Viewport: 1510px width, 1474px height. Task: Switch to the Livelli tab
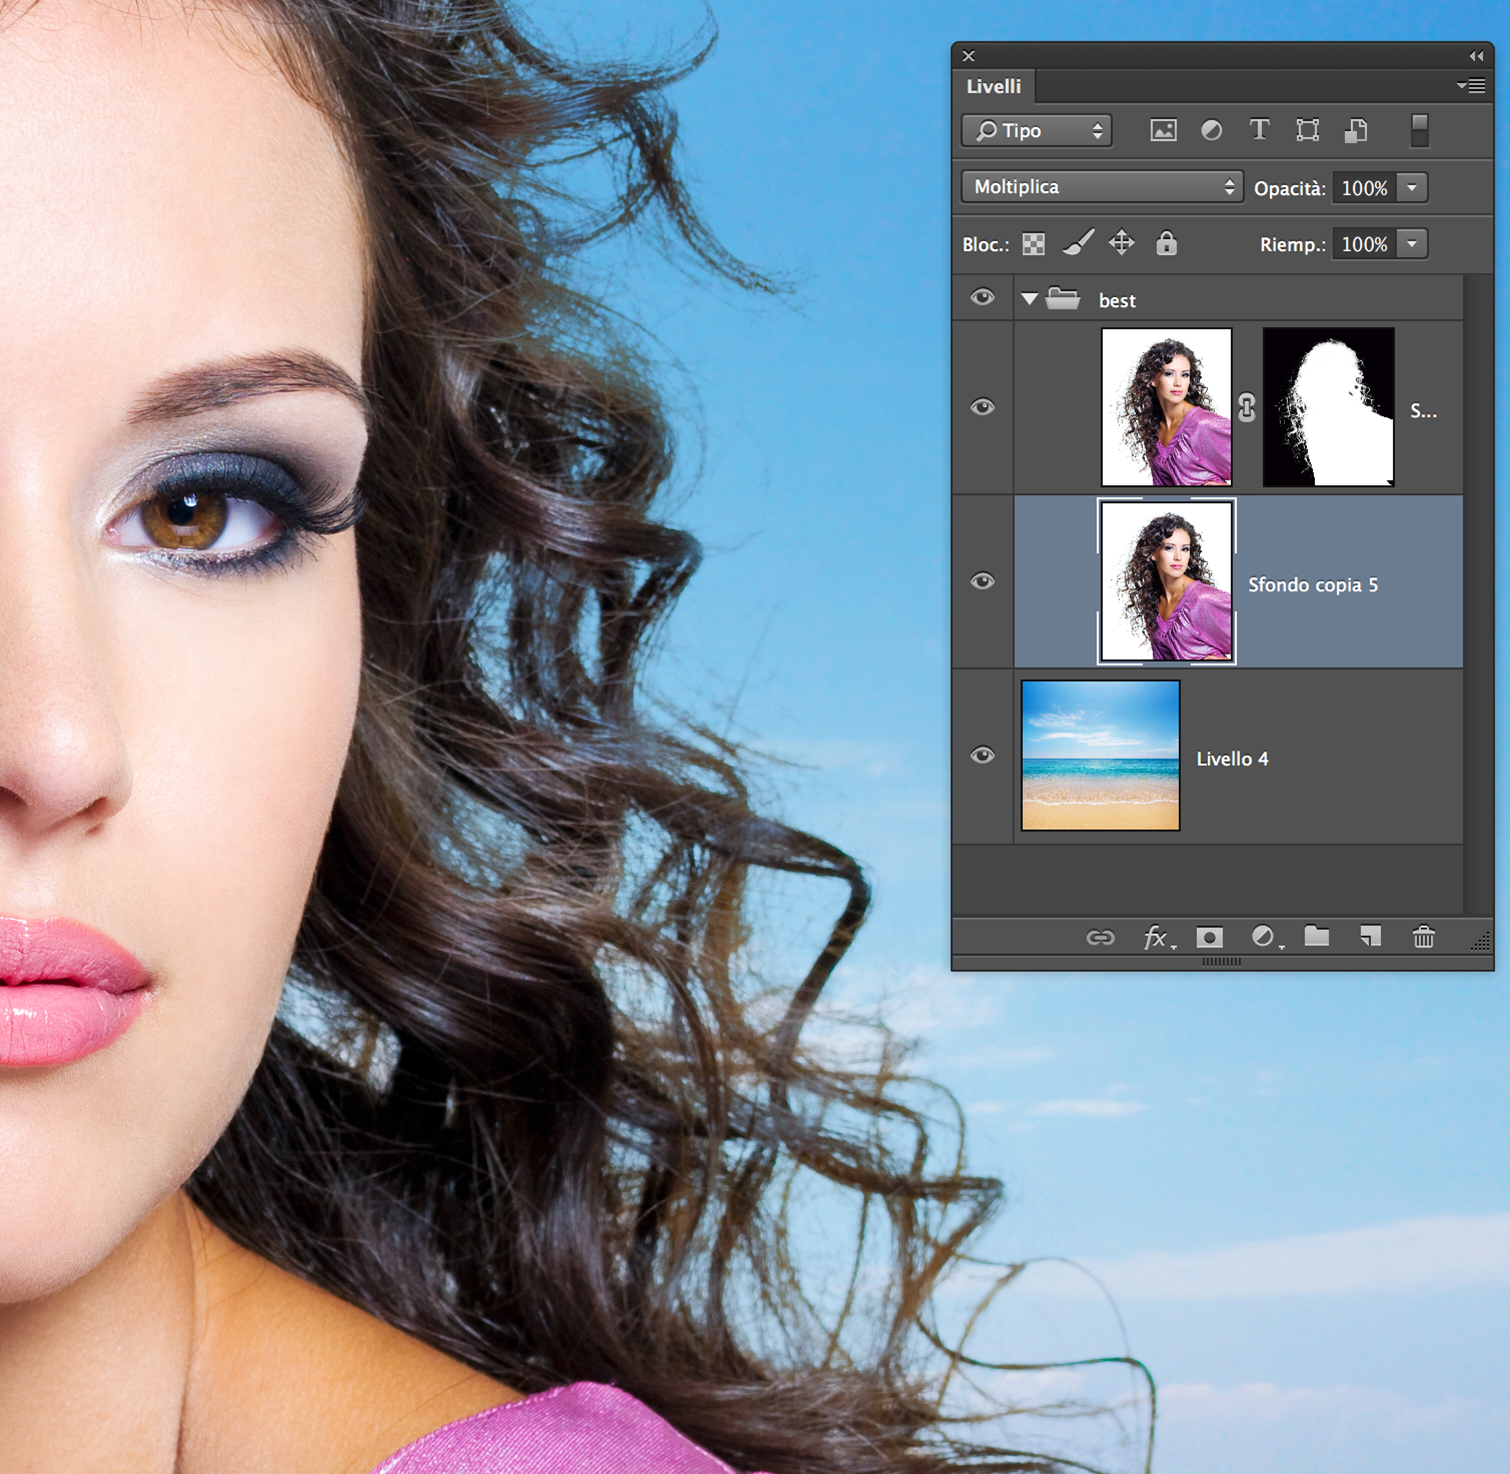tap(994, 86)
